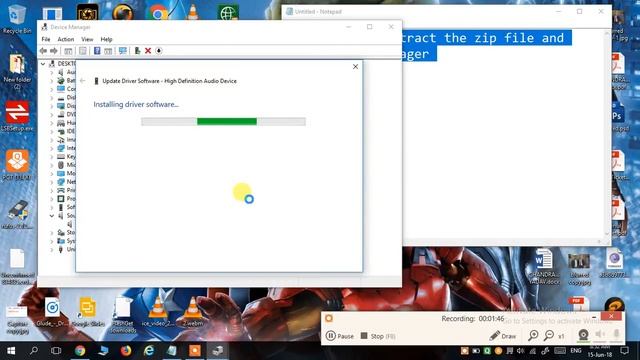640x360 pixels.
Task: Switch to Notepad on the taskbar
Action: coord(172,351)
